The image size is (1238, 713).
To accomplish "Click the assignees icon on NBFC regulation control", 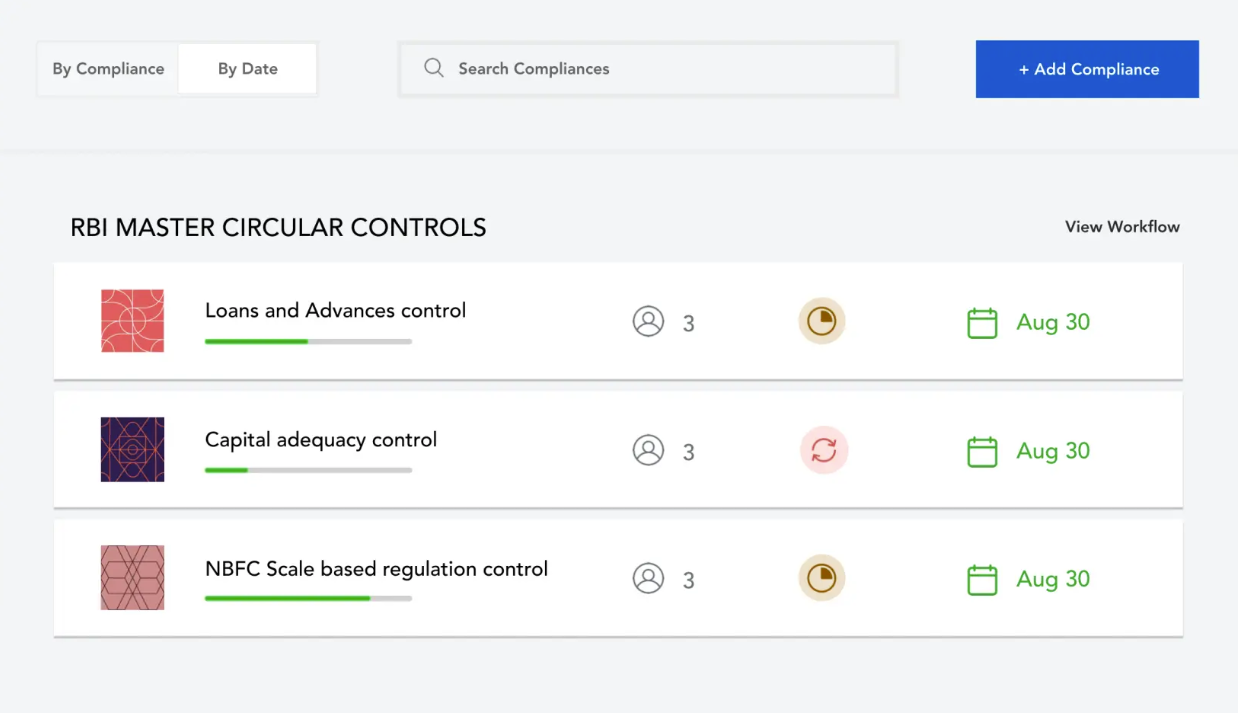I will (x=648, y=577).
